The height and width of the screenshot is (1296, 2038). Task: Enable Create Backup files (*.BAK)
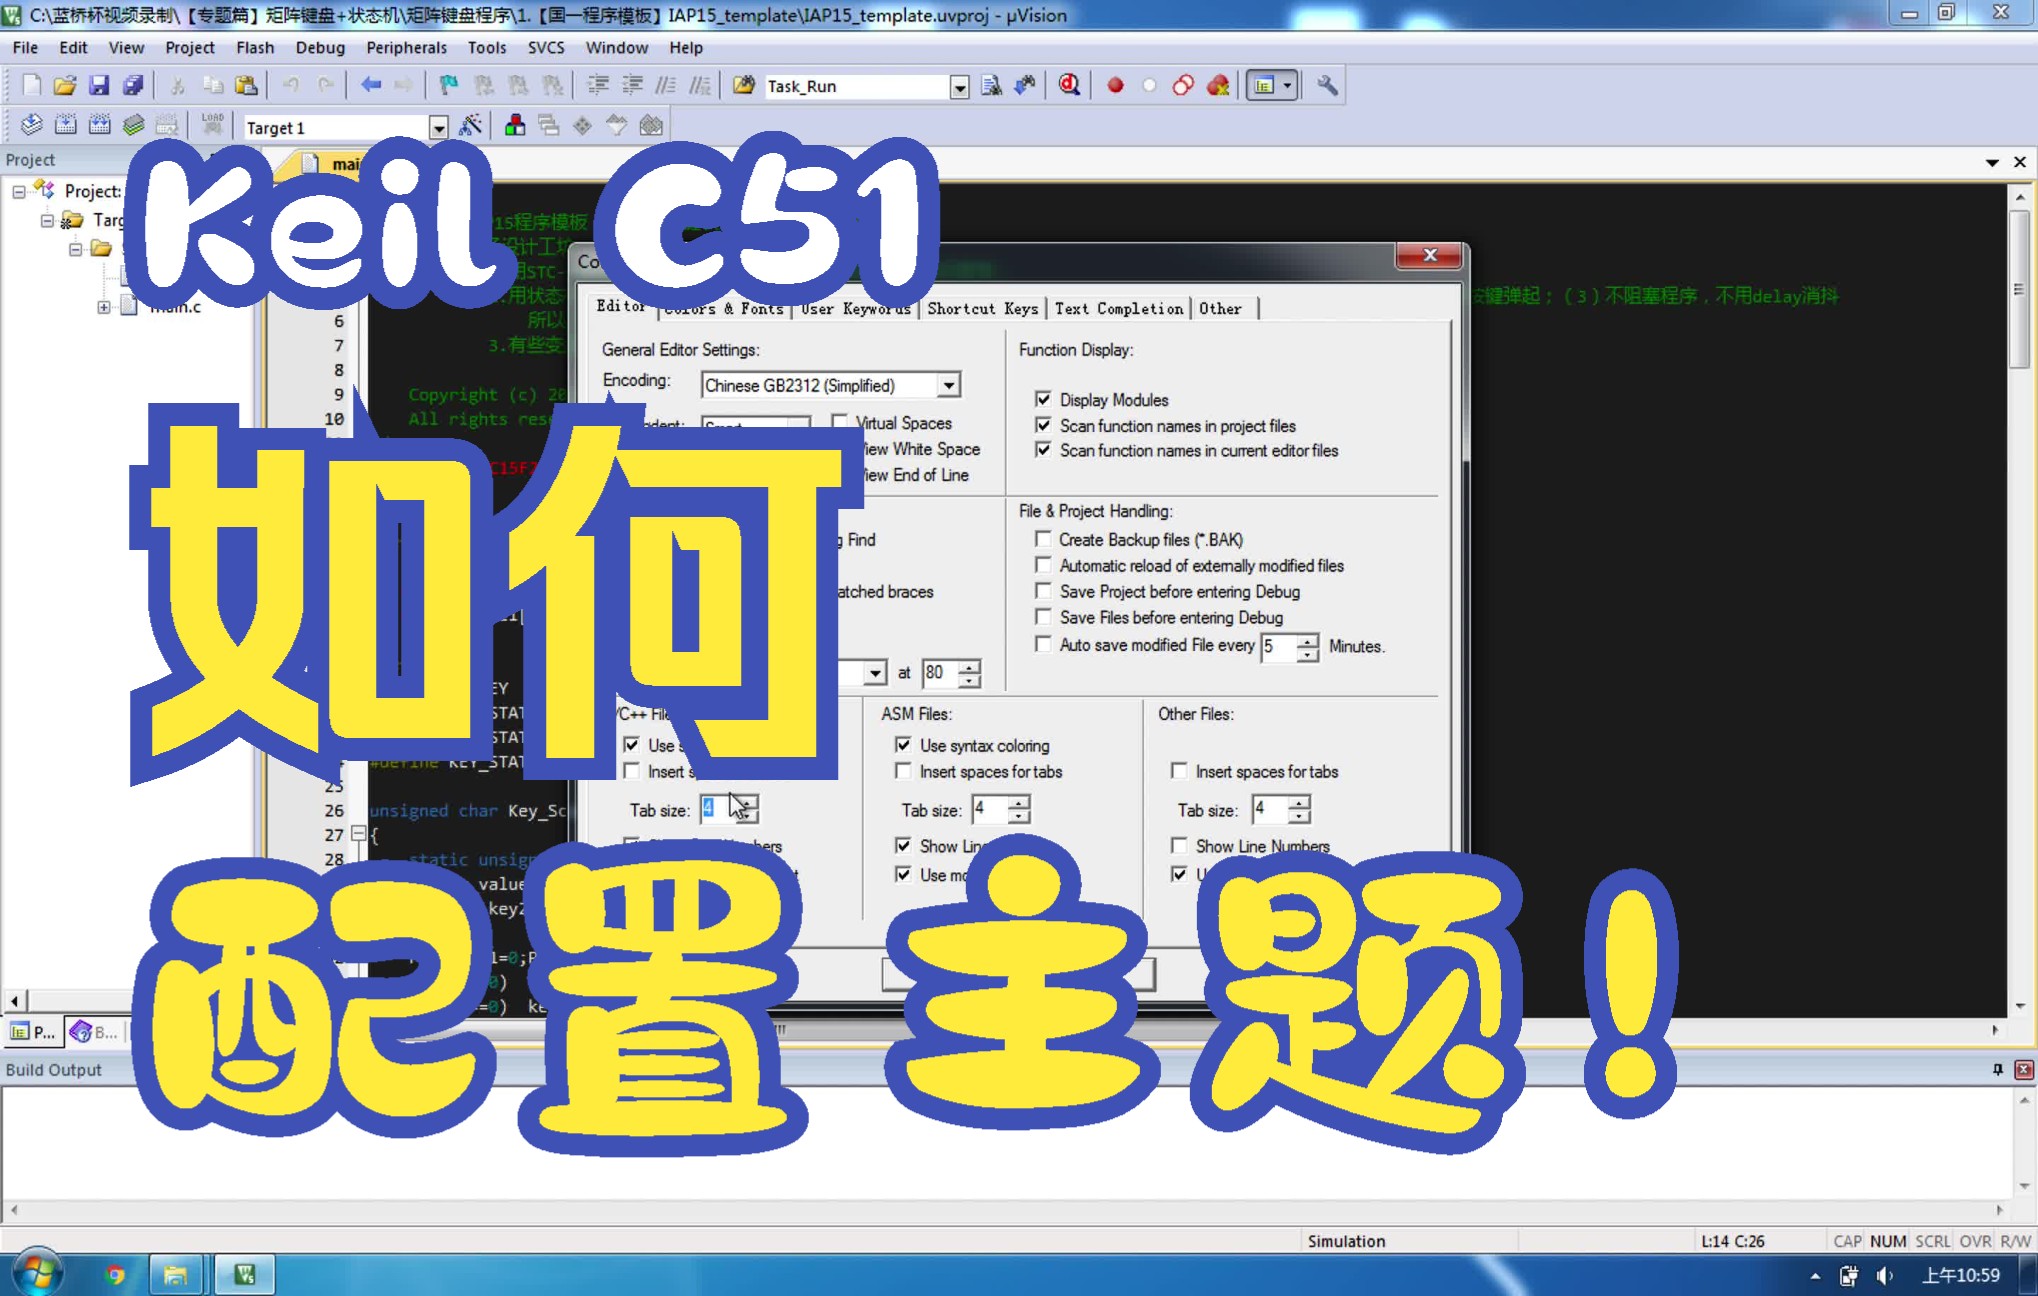[1043, 540]
